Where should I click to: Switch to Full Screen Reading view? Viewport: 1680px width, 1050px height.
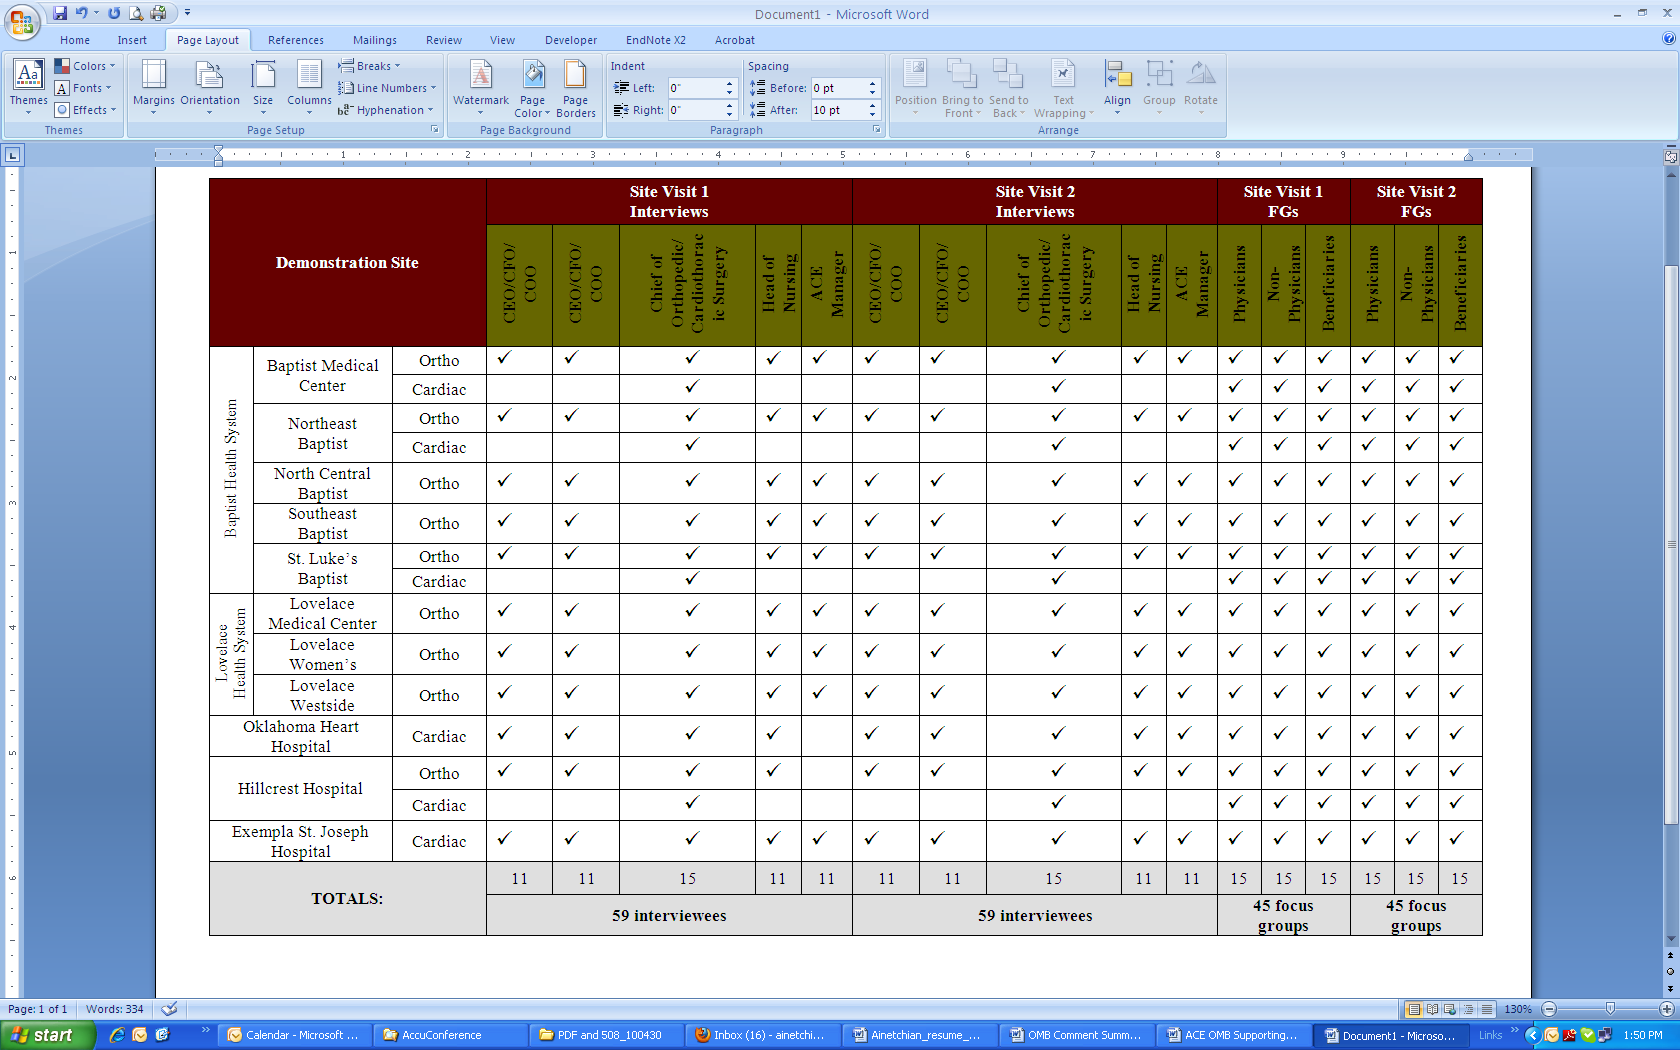pos(1432,1009)
